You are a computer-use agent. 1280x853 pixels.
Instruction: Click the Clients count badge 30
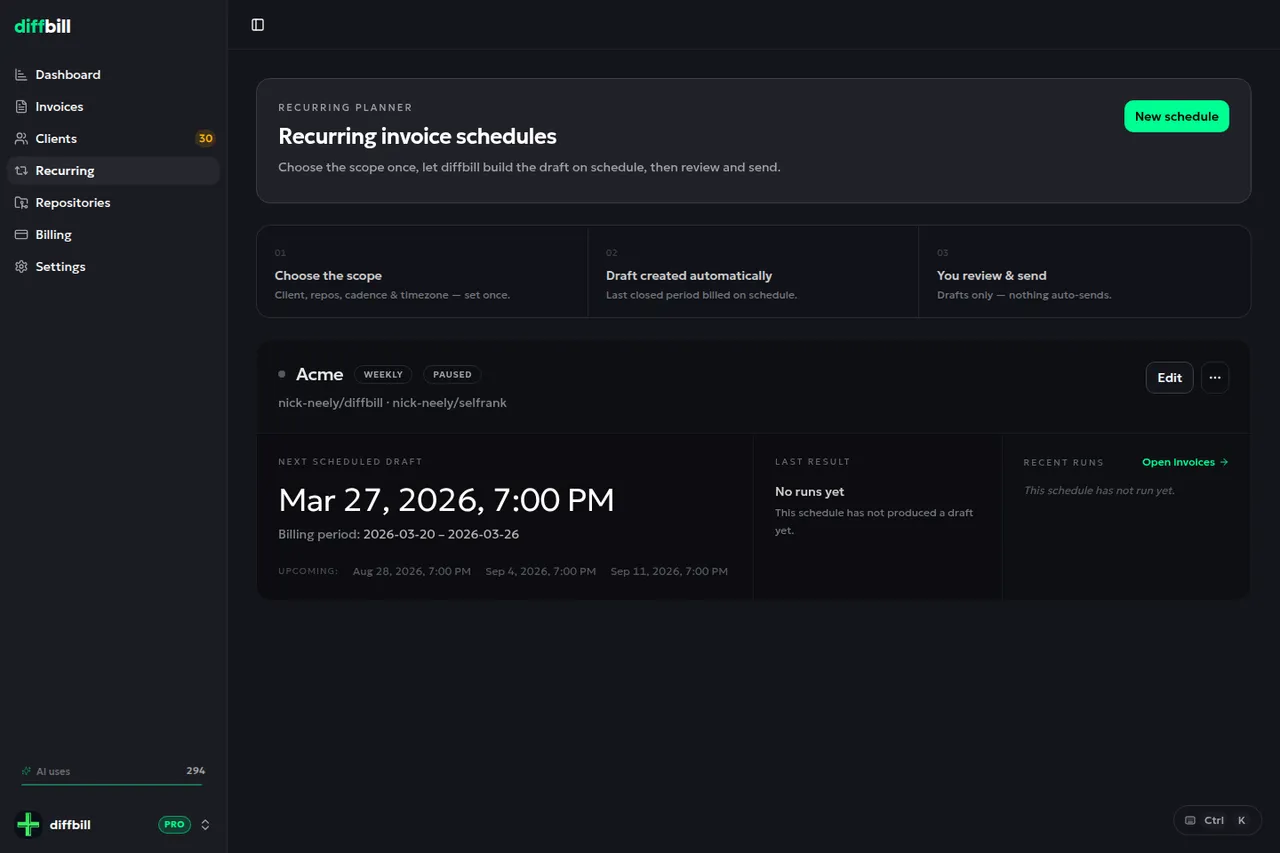coord(205,139)
